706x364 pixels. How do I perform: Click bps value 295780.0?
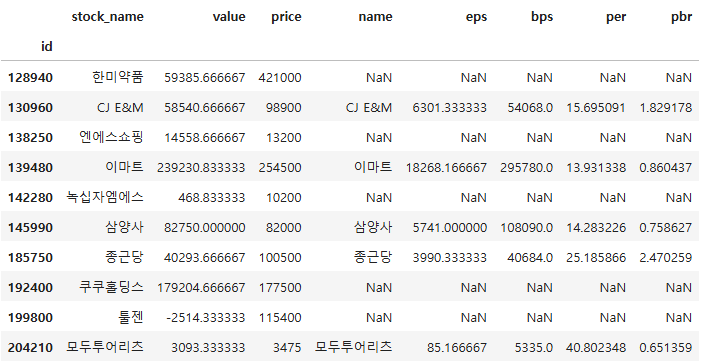coord(527,168)
